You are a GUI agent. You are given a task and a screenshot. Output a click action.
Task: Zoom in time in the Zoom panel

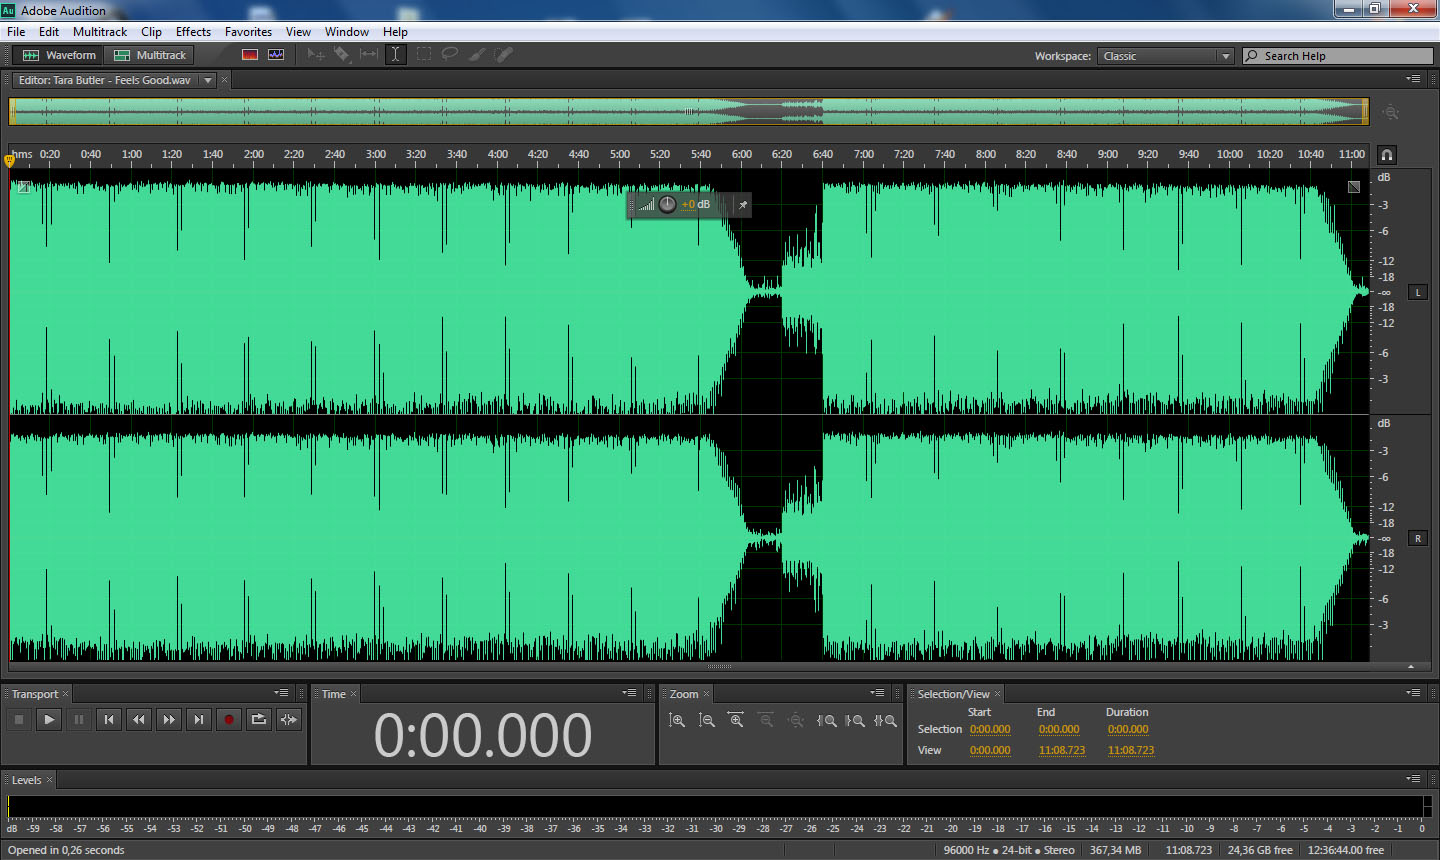736,720
